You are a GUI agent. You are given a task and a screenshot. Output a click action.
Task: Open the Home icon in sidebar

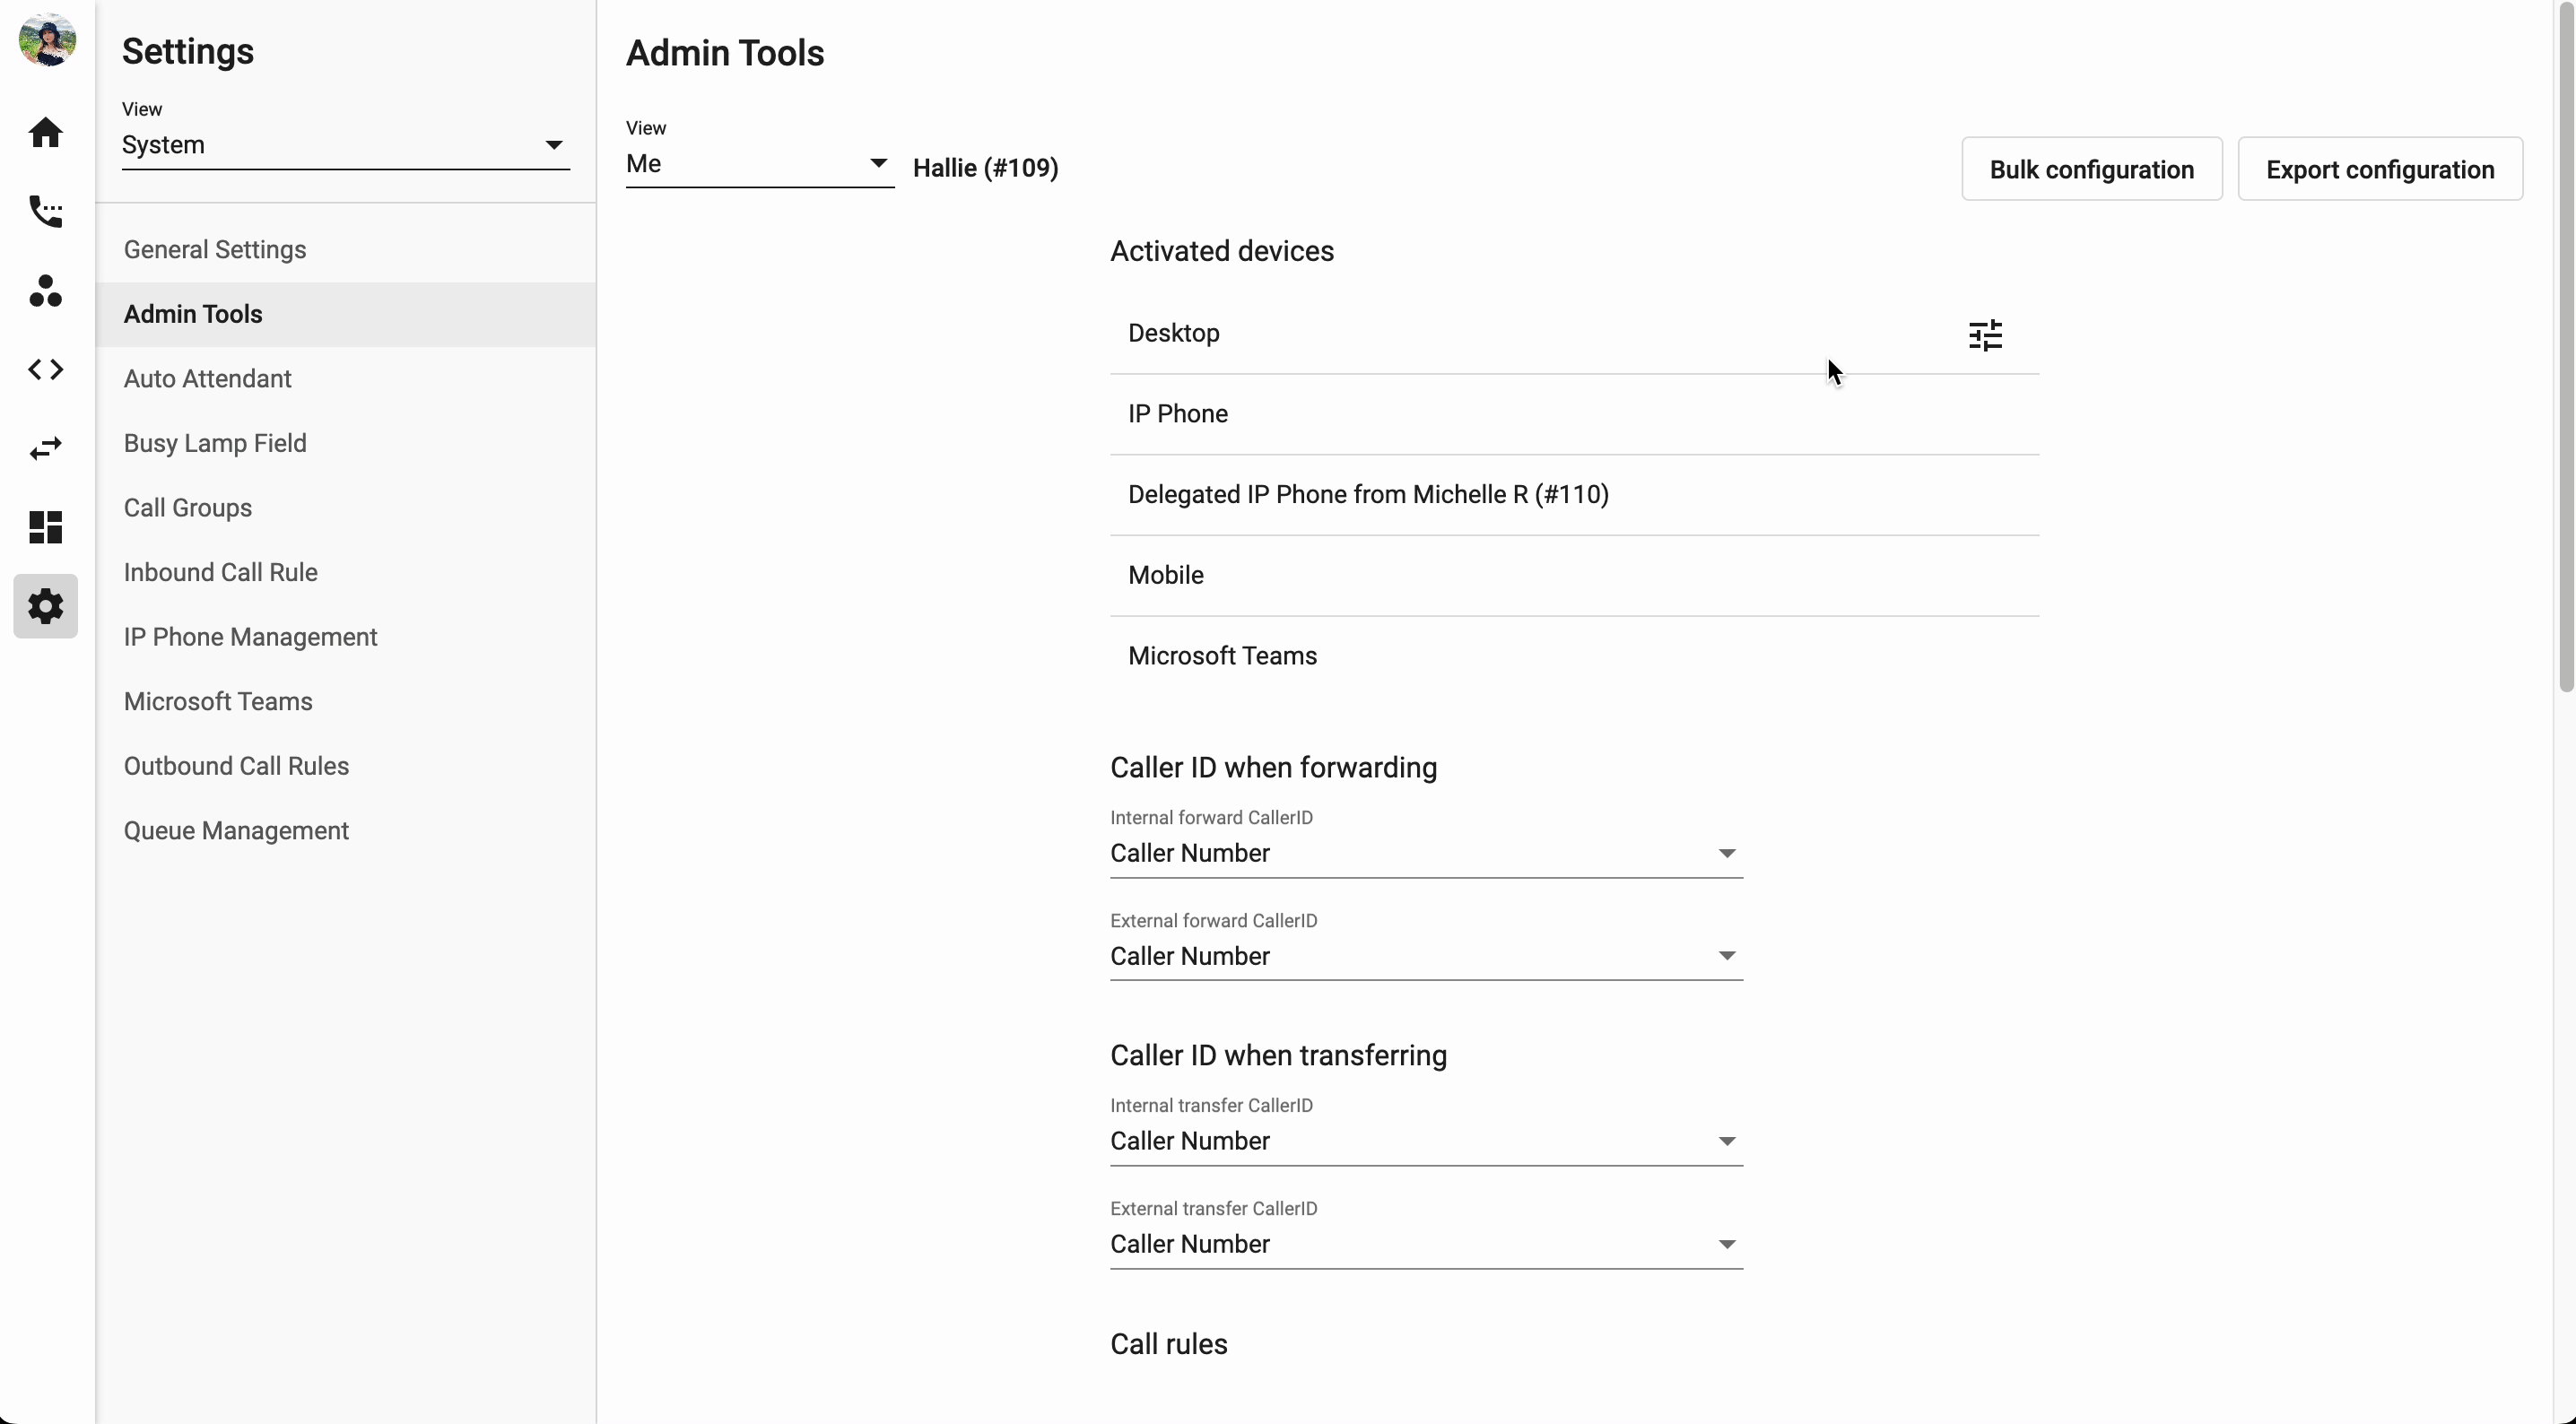point(46,132)
